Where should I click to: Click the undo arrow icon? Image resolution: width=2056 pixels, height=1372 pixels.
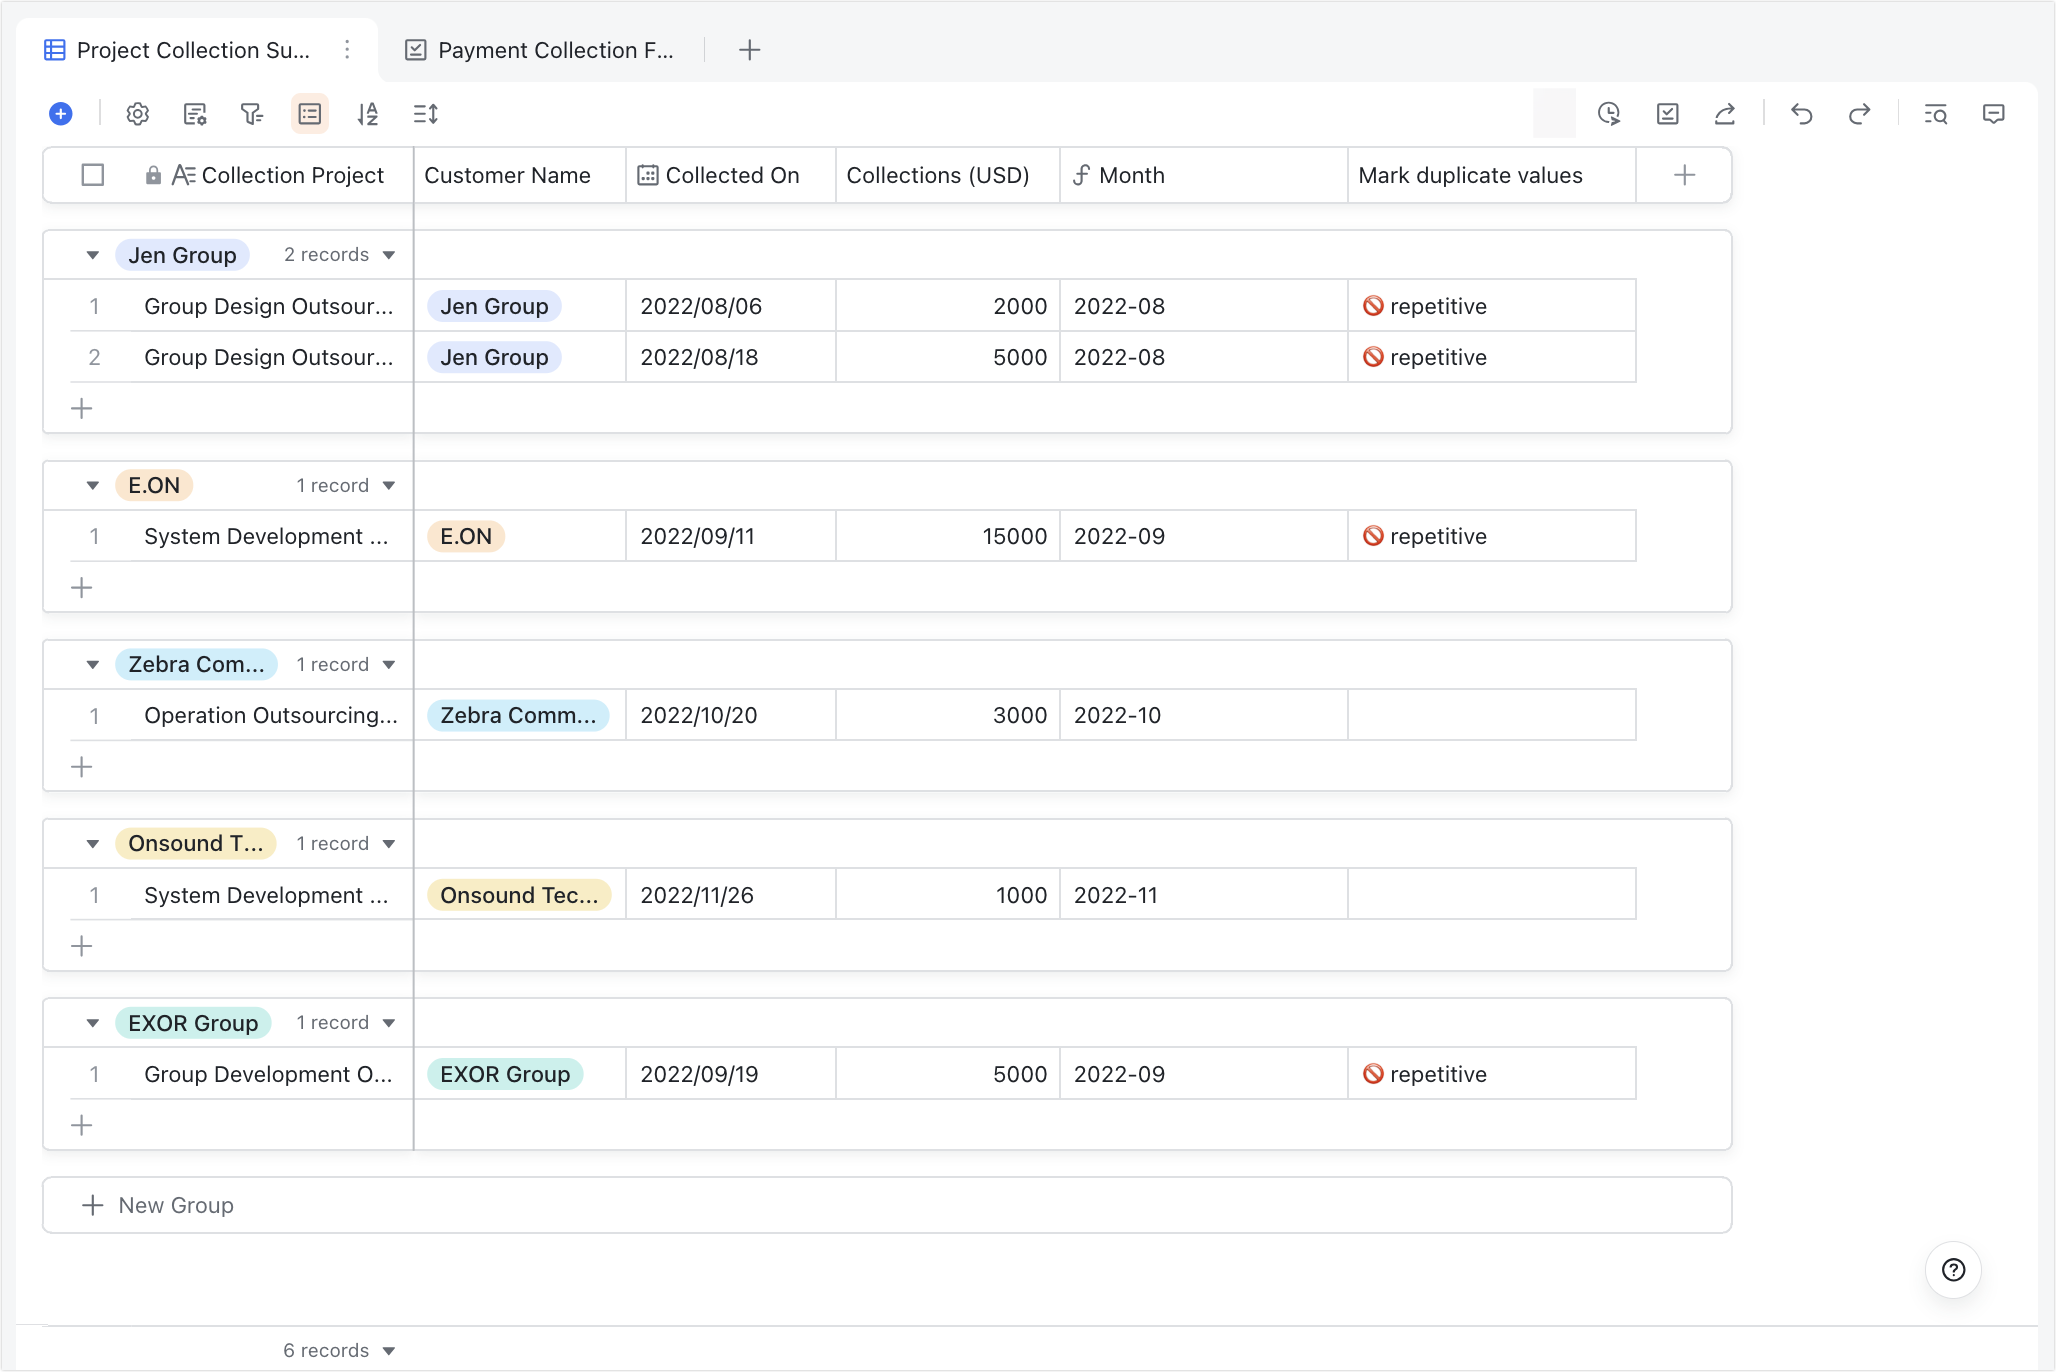coord(1802,114)
